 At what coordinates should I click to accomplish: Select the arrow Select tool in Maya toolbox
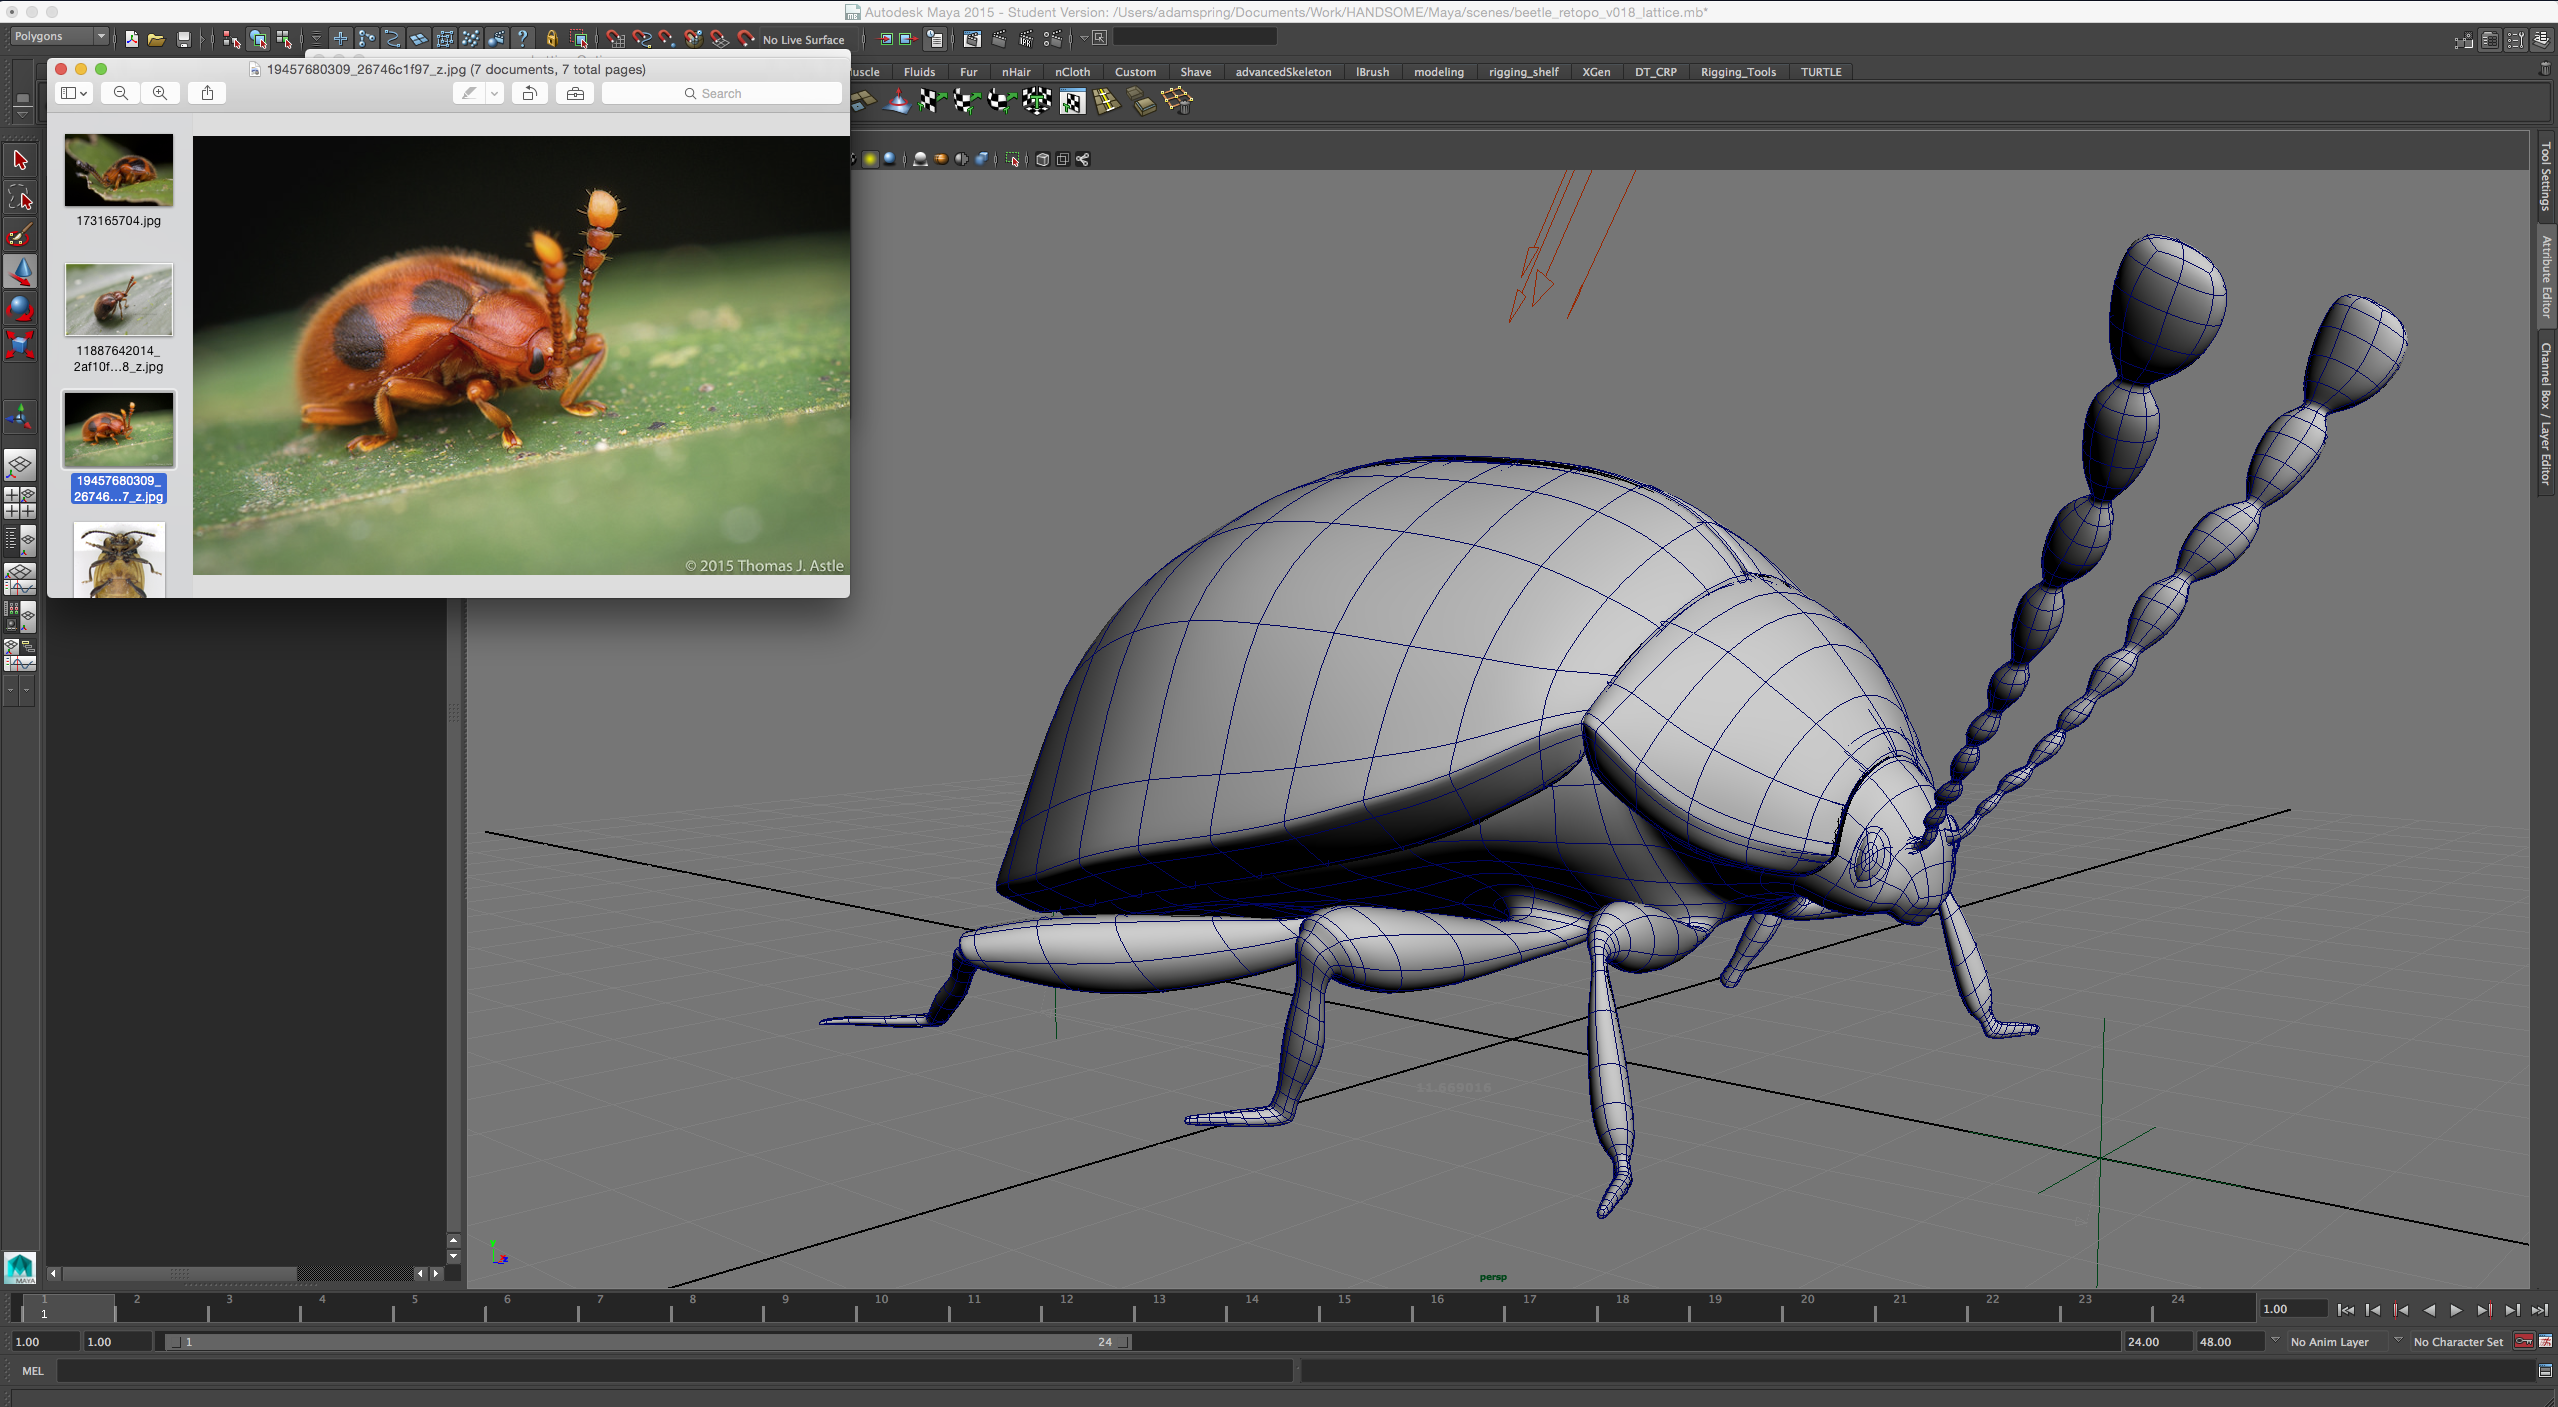pos(20,160)
